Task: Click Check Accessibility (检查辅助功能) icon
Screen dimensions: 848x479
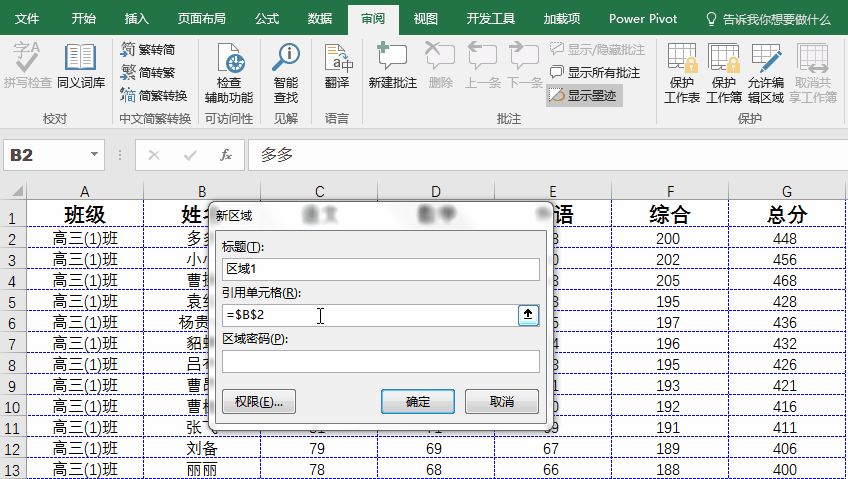Action: (x=229, y=74)
